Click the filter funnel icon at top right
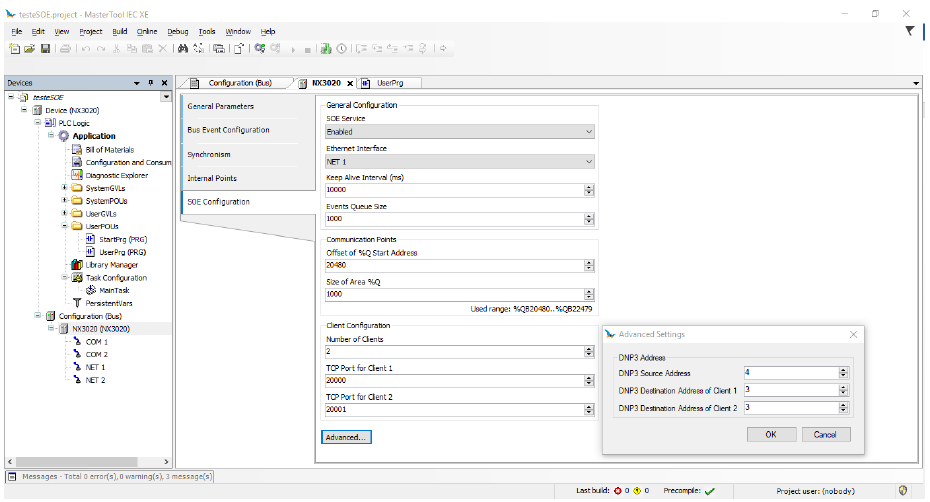This screenshot has width=930, height=502. [x=909, y=31]
